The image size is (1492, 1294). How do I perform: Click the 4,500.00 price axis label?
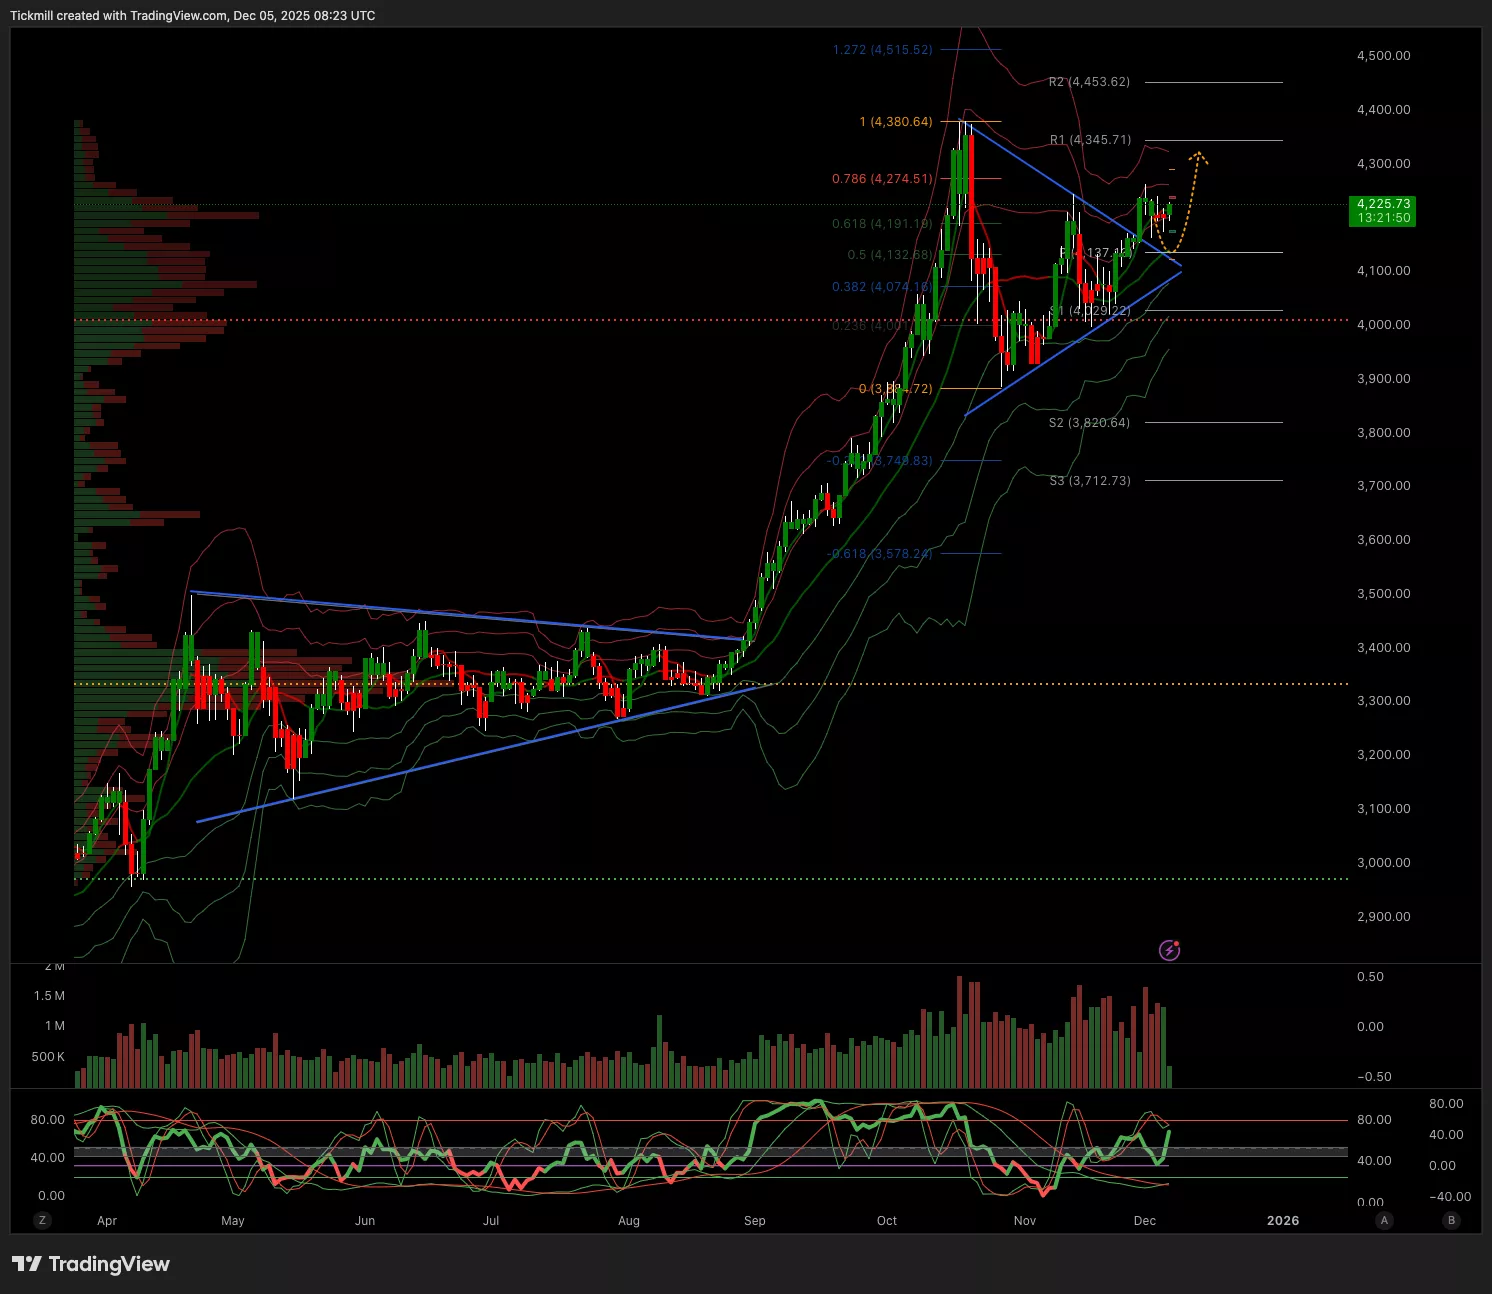(x=1383, y=56)
